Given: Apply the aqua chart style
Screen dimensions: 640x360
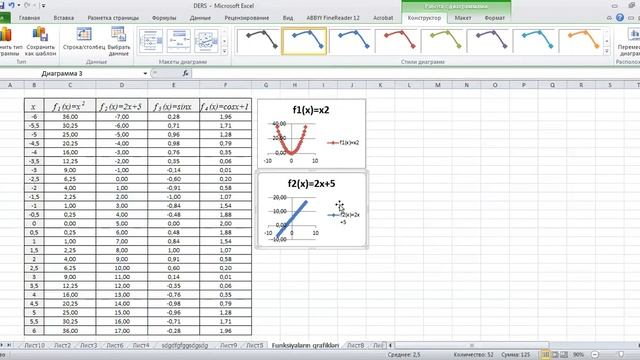Looking at the screenshot, I should (x=534, y=41).
